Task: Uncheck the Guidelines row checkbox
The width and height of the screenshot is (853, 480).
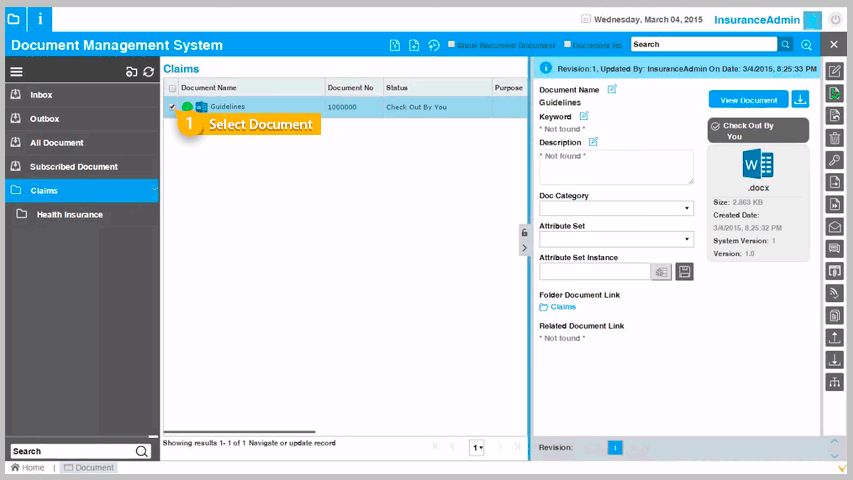Action: click(x=172, y=107)
